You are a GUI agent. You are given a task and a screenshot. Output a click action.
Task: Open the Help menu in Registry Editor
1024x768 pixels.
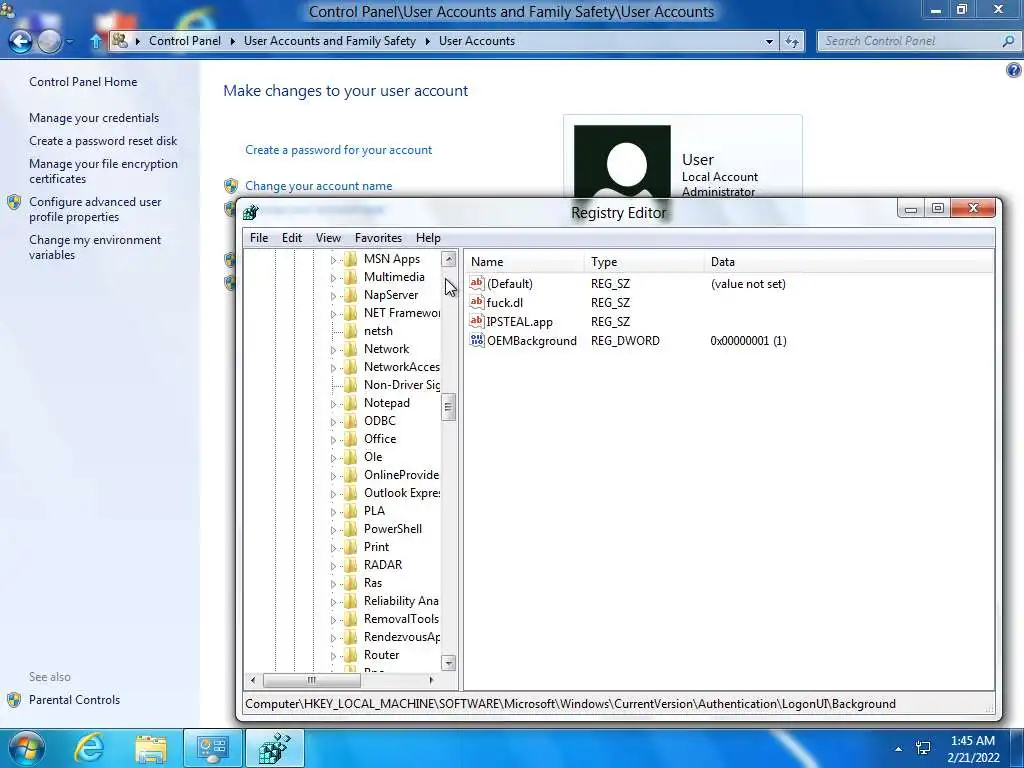coord(428,238)
